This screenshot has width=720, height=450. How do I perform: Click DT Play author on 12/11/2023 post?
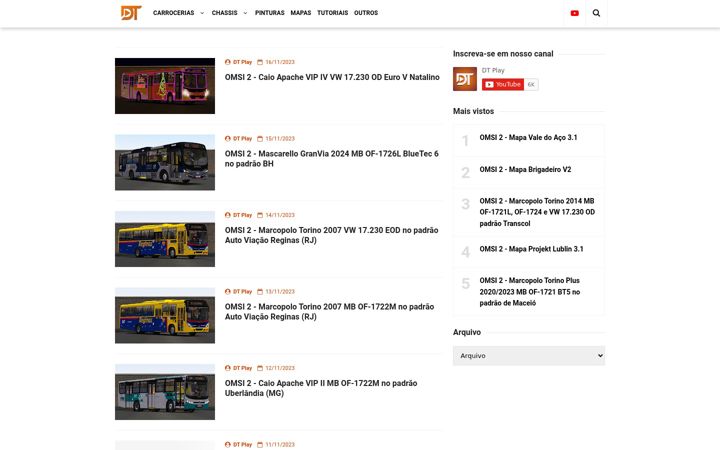click(242, 368)
